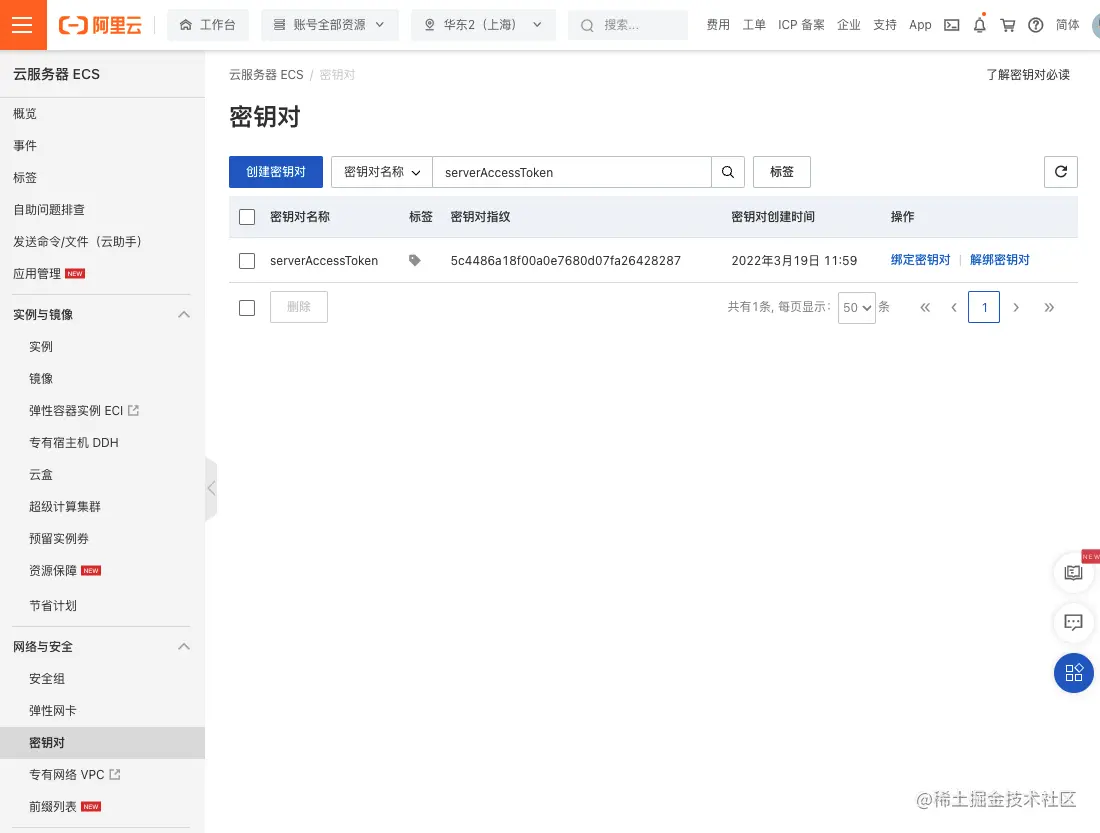
Task: Switch language via 简体
Action: (1068, 25)
